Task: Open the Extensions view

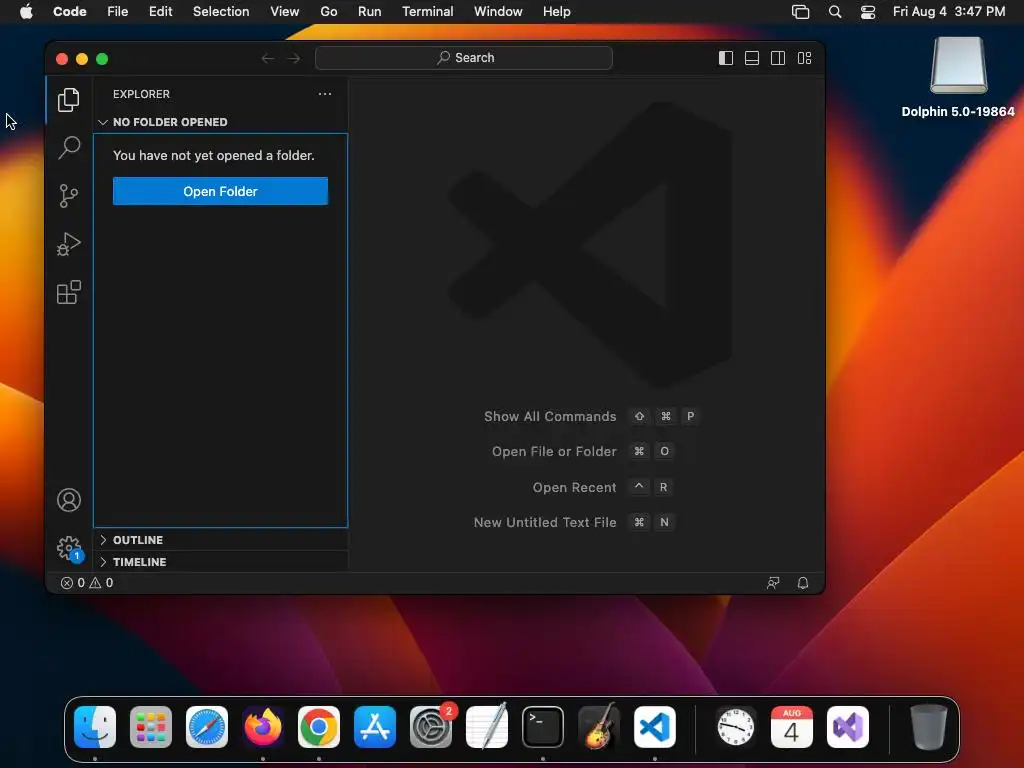Action: 69,293
